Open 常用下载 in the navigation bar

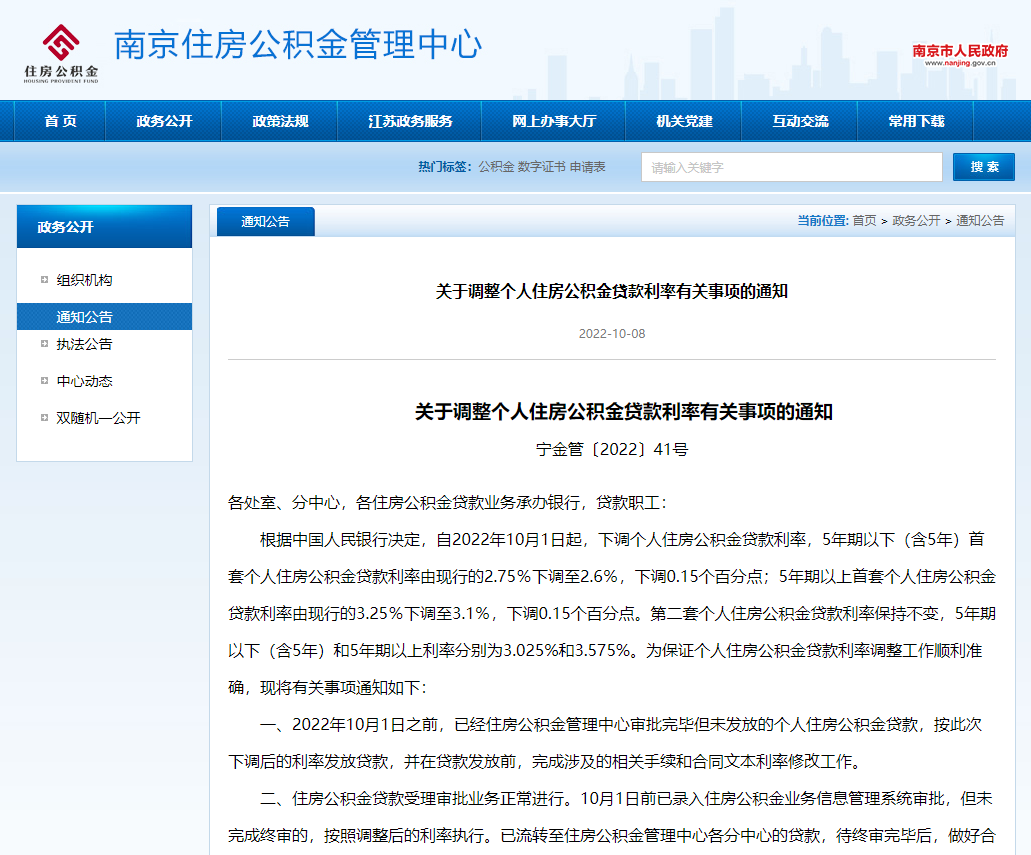[x=916, y=121]
